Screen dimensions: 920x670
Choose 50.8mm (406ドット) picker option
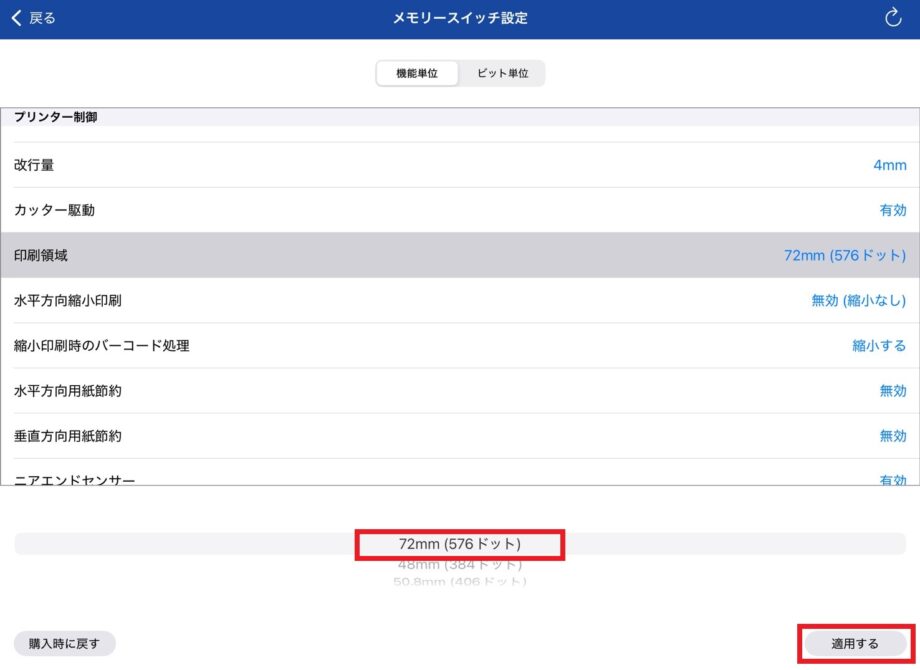click(460, 581)
